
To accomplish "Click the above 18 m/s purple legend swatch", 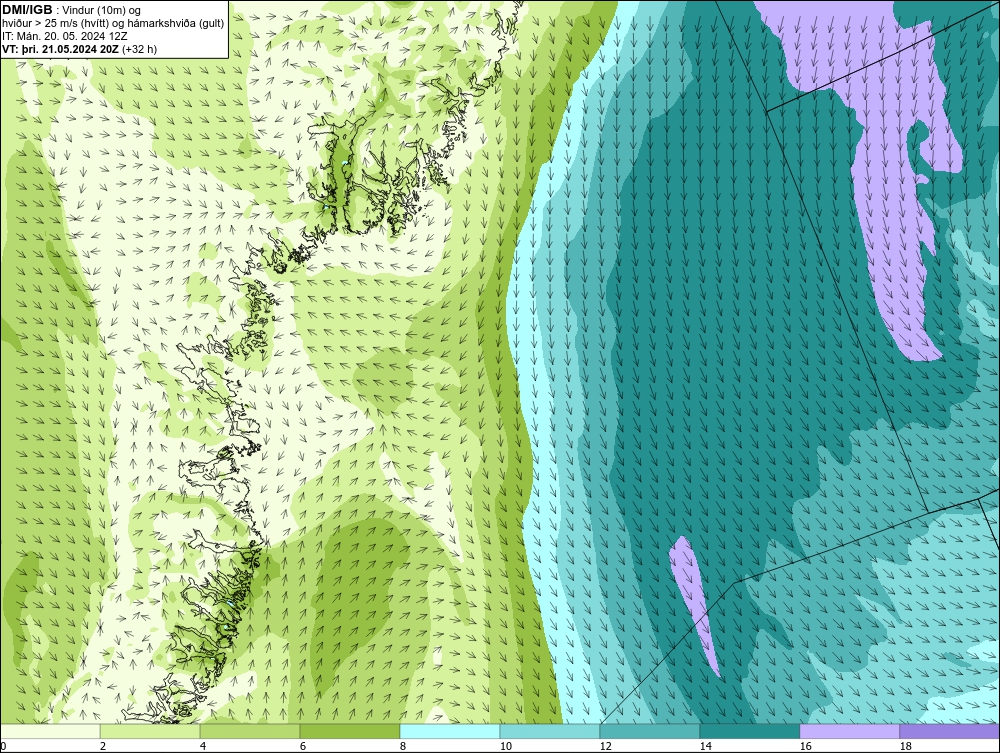I will click(950, 731).
